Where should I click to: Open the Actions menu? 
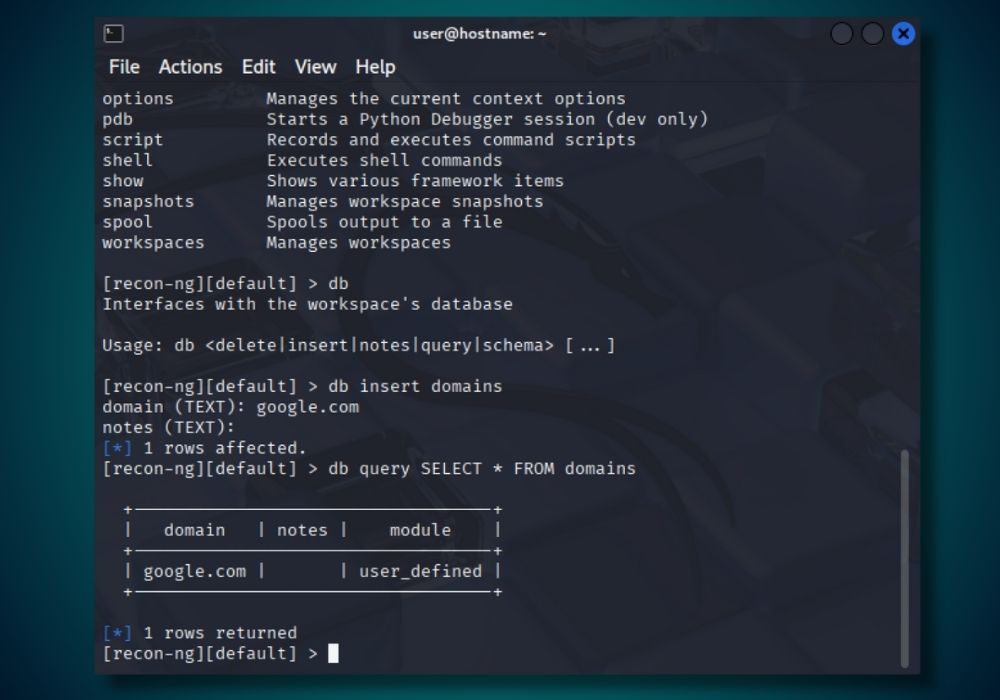190,67
